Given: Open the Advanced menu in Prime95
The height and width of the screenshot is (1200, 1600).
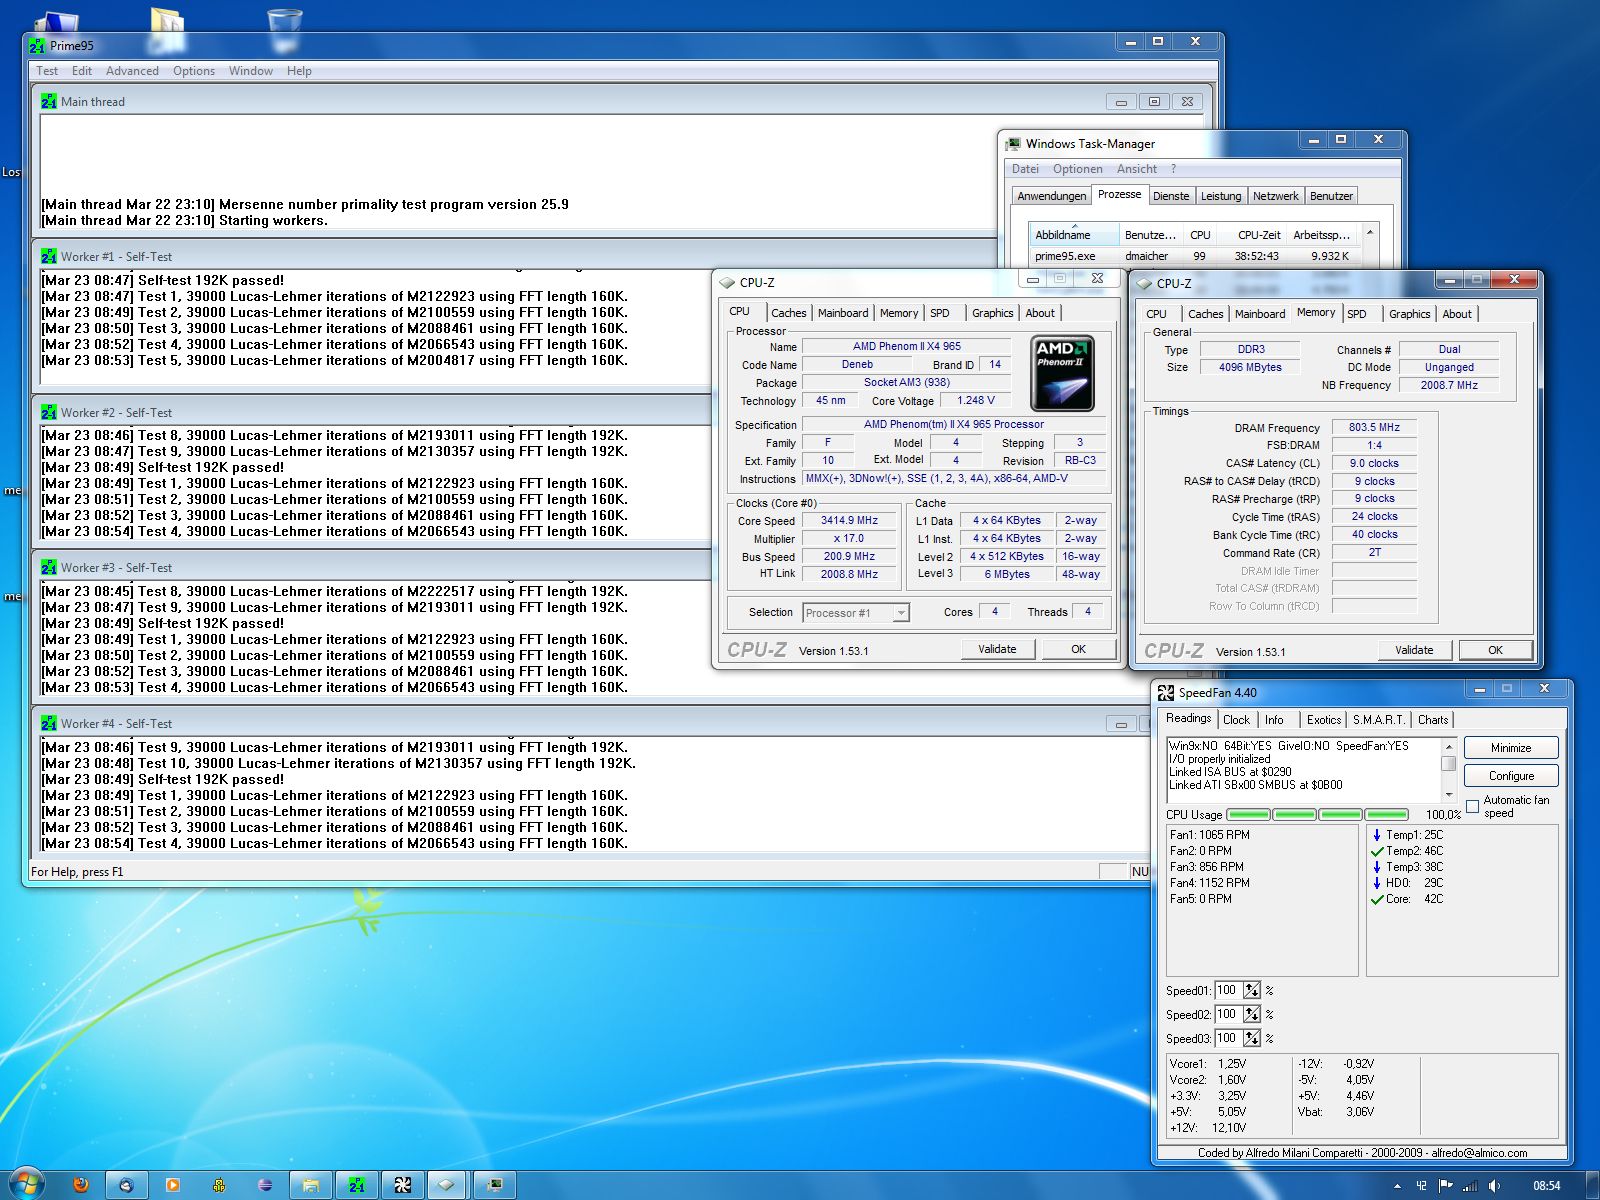Looking at the screenshot, I should (x=132, y=71).
